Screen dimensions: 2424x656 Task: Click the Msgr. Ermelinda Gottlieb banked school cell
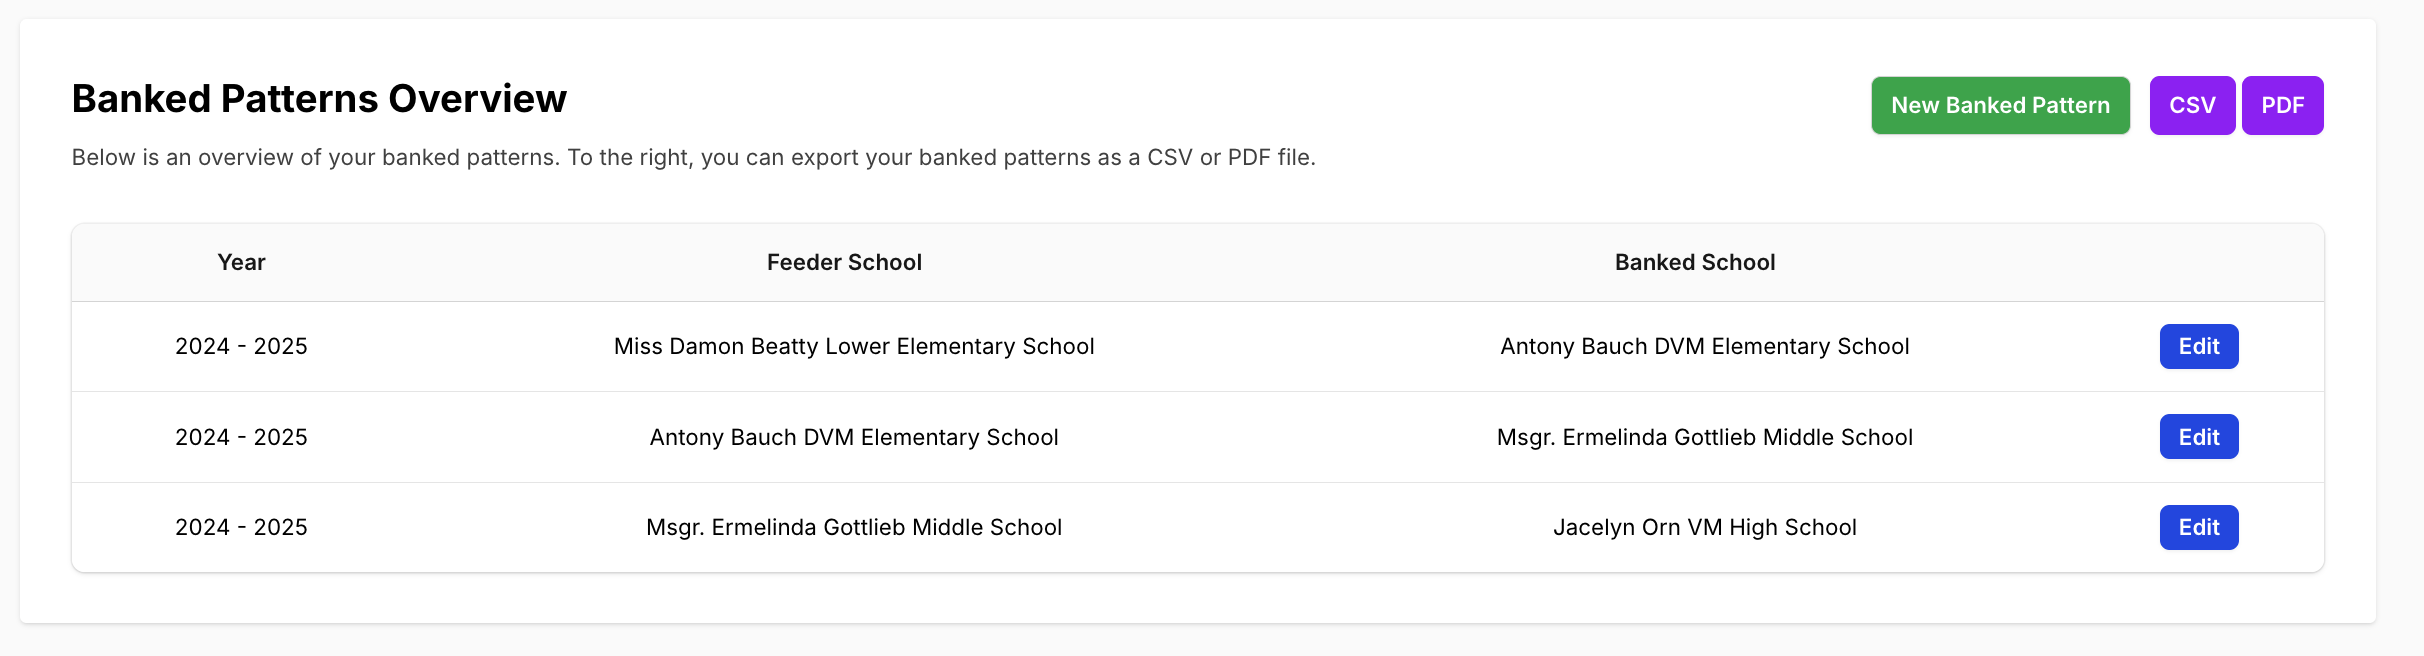point(1704,437)
